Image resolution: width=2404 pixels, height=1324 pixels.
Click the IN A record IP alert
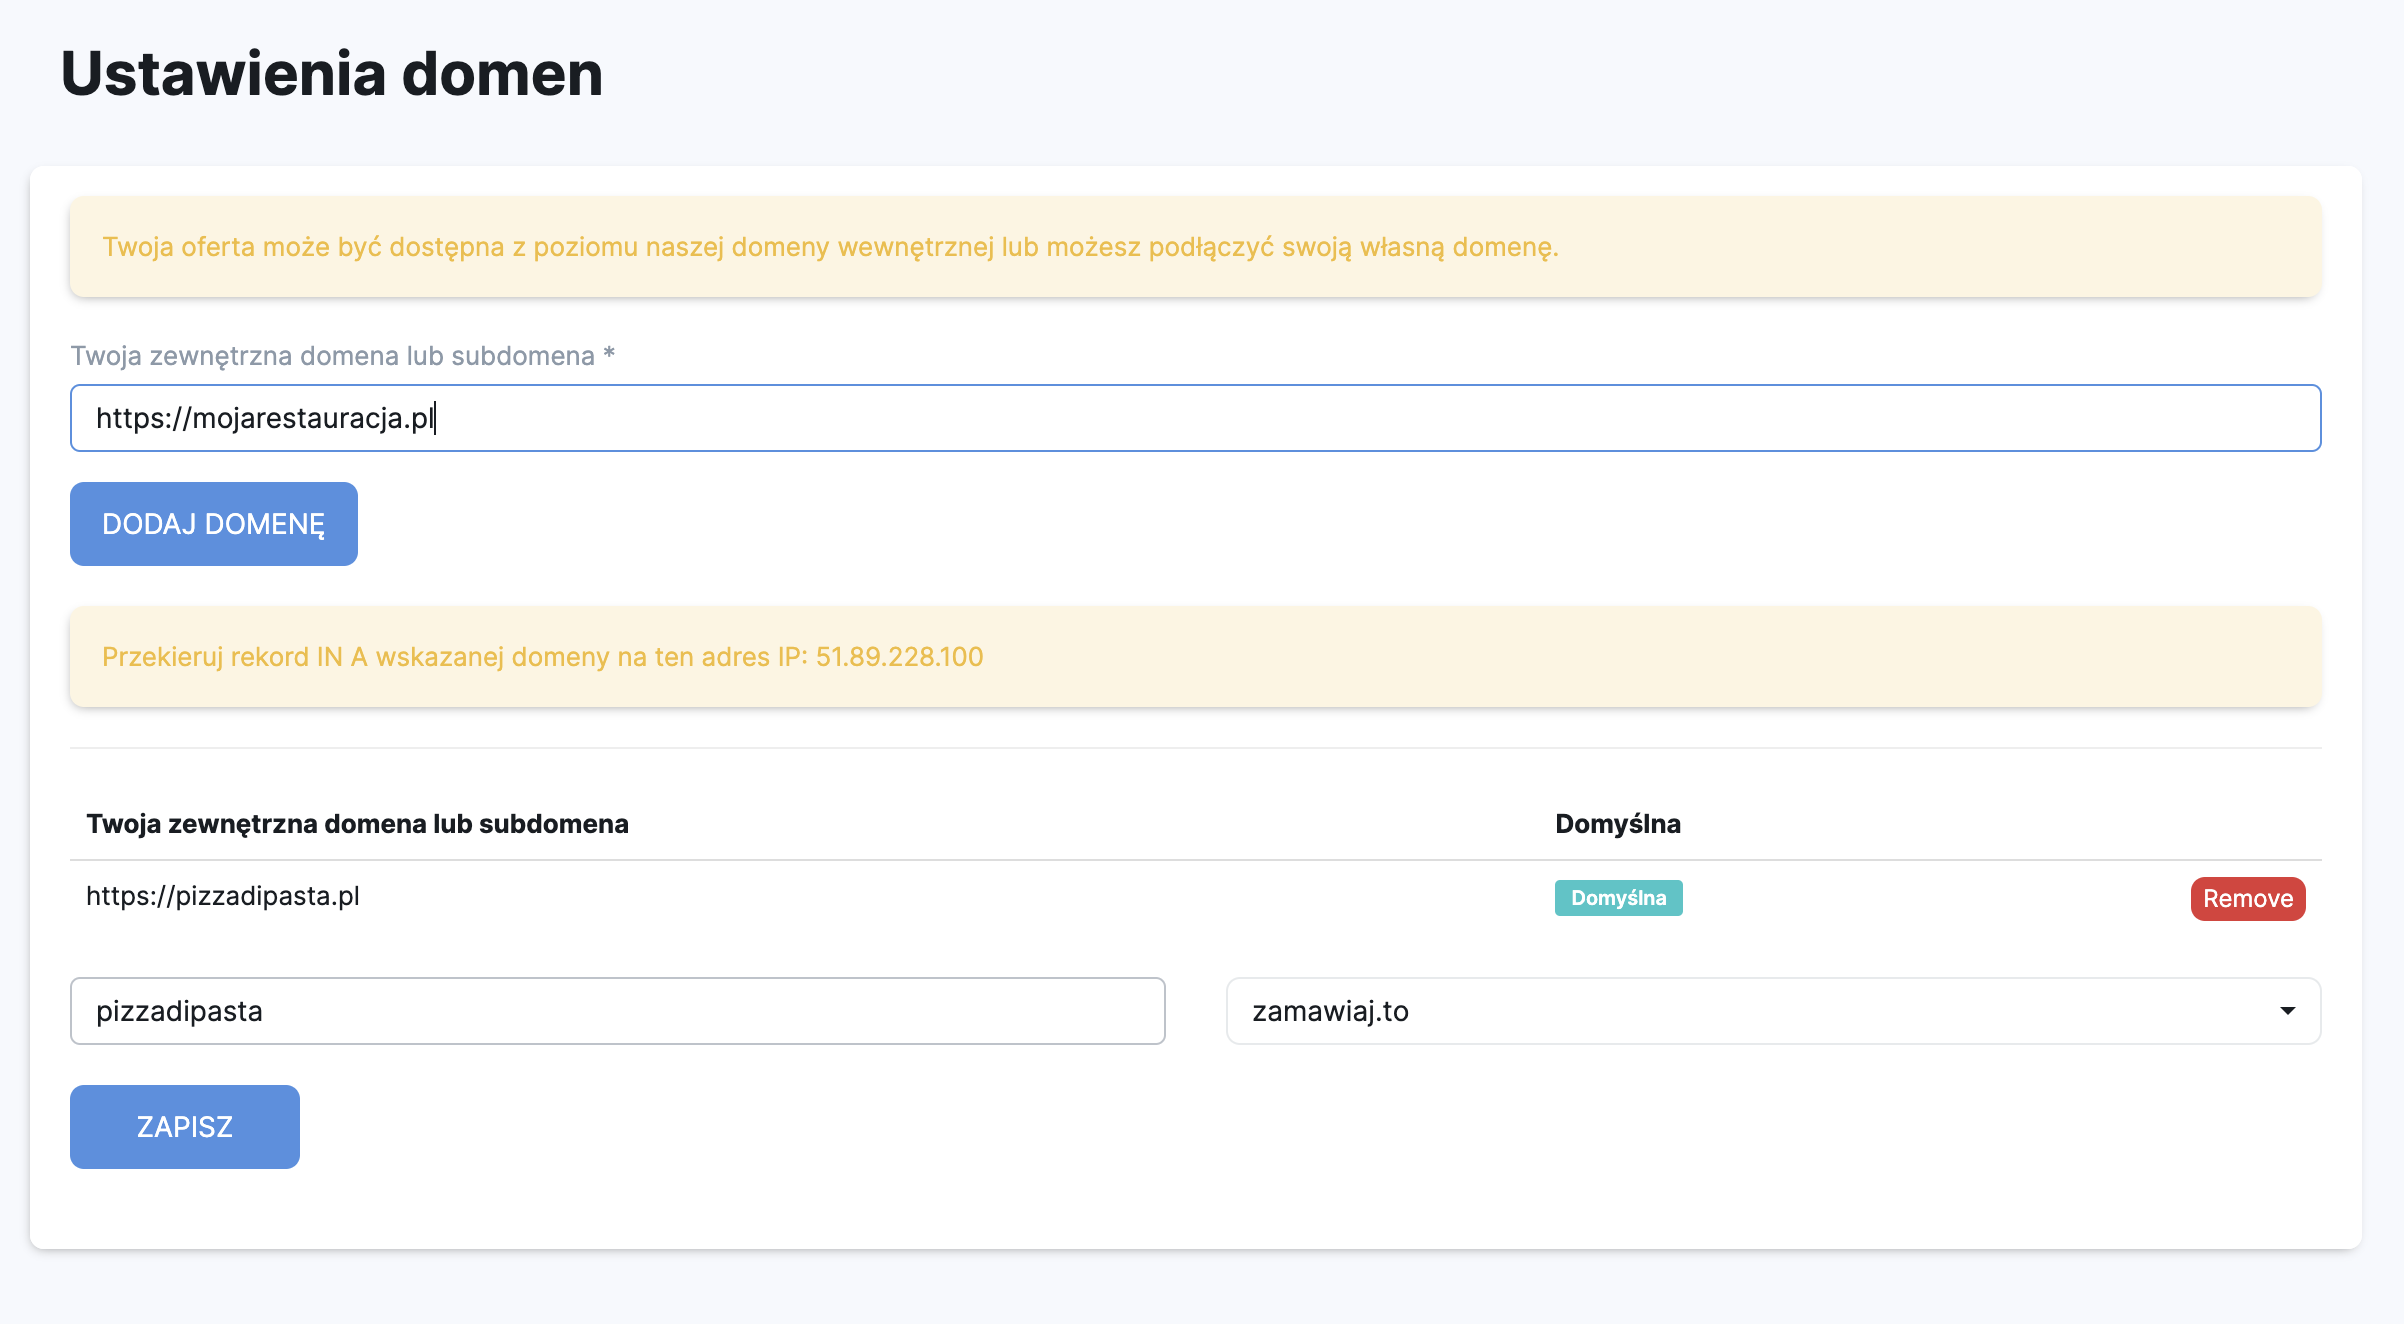click(1195, 657)
